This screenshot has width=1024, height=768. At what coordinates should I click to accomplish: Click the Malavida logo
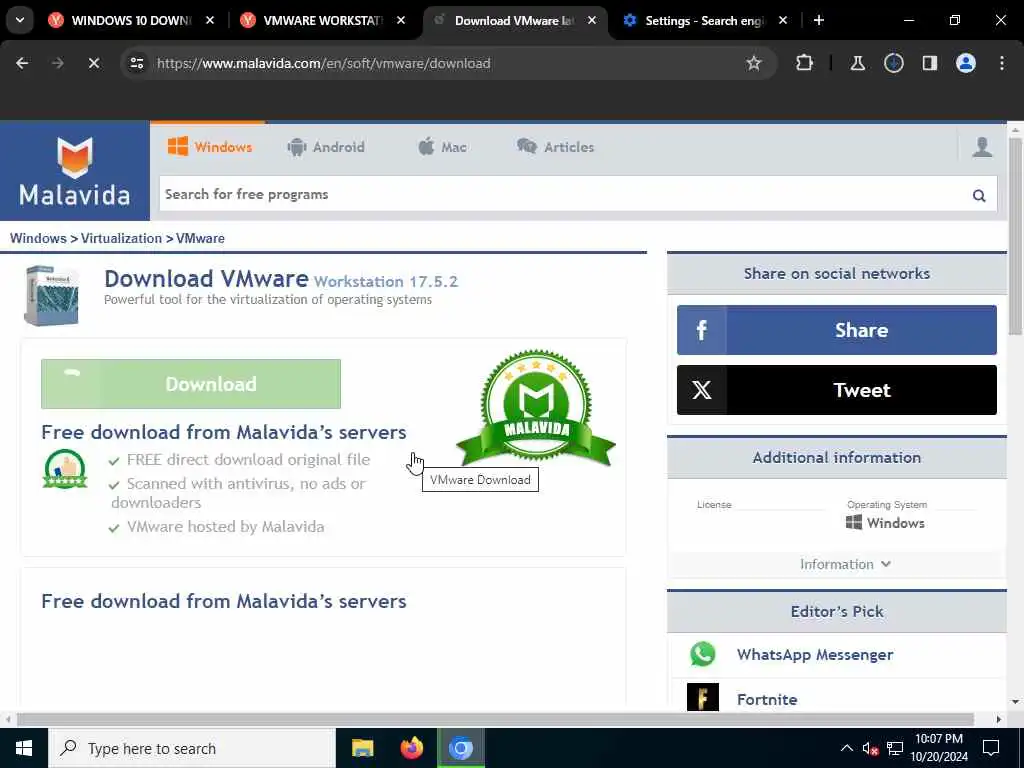(x=74, y=171)
